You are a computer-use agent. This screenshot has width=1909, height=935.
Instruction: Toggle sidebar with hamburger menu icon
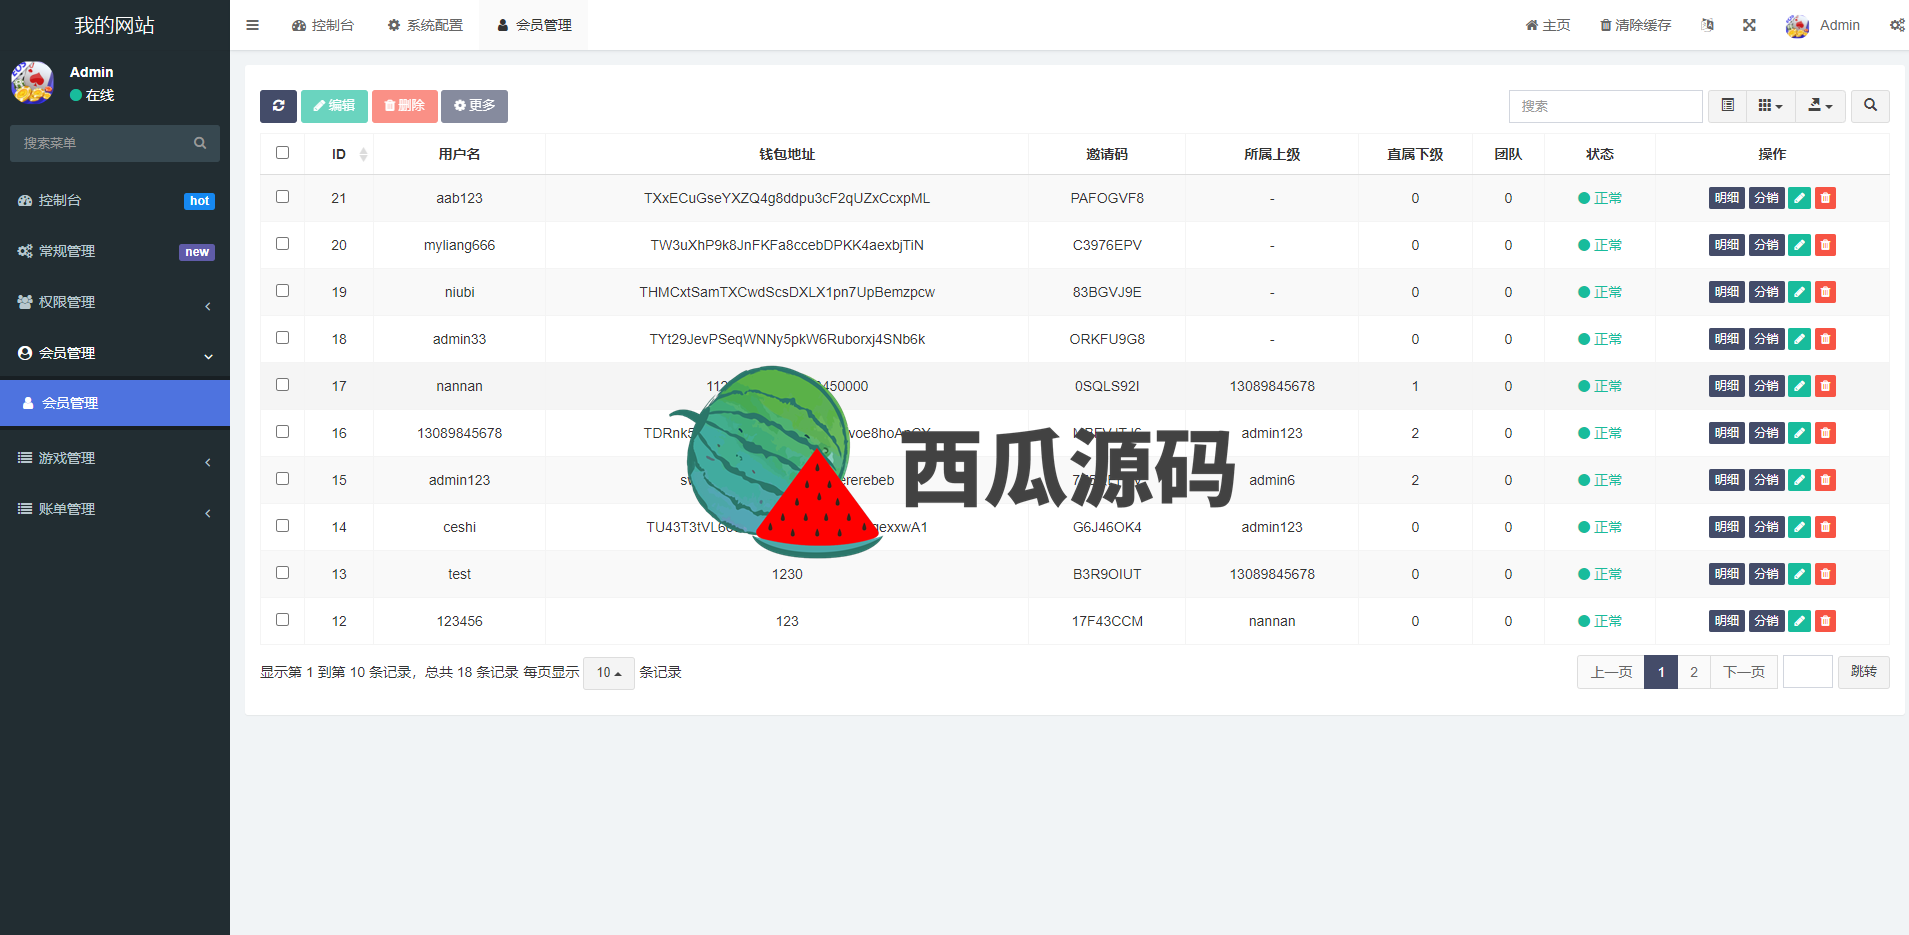[252, 25]
